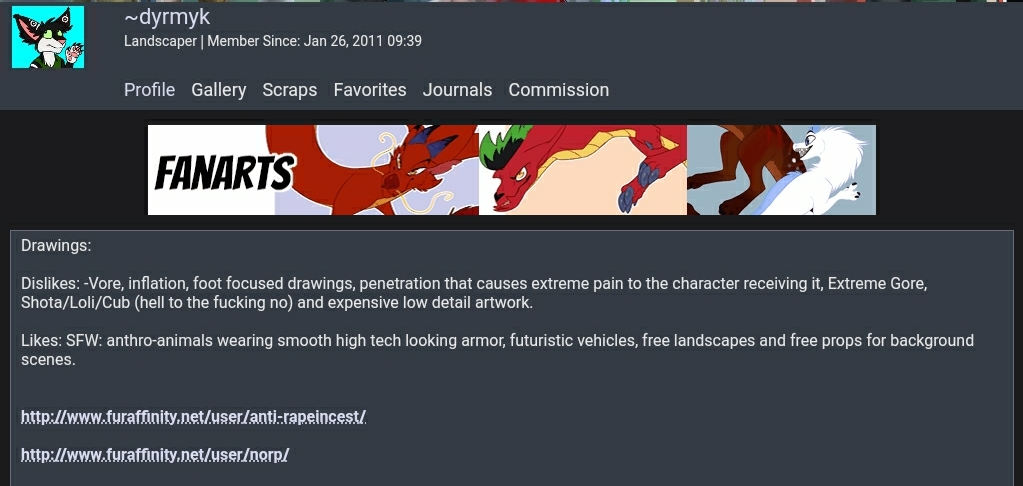View the Favorites tab
Viewport: 1023px width, 486px height.
tap(370, 89)
